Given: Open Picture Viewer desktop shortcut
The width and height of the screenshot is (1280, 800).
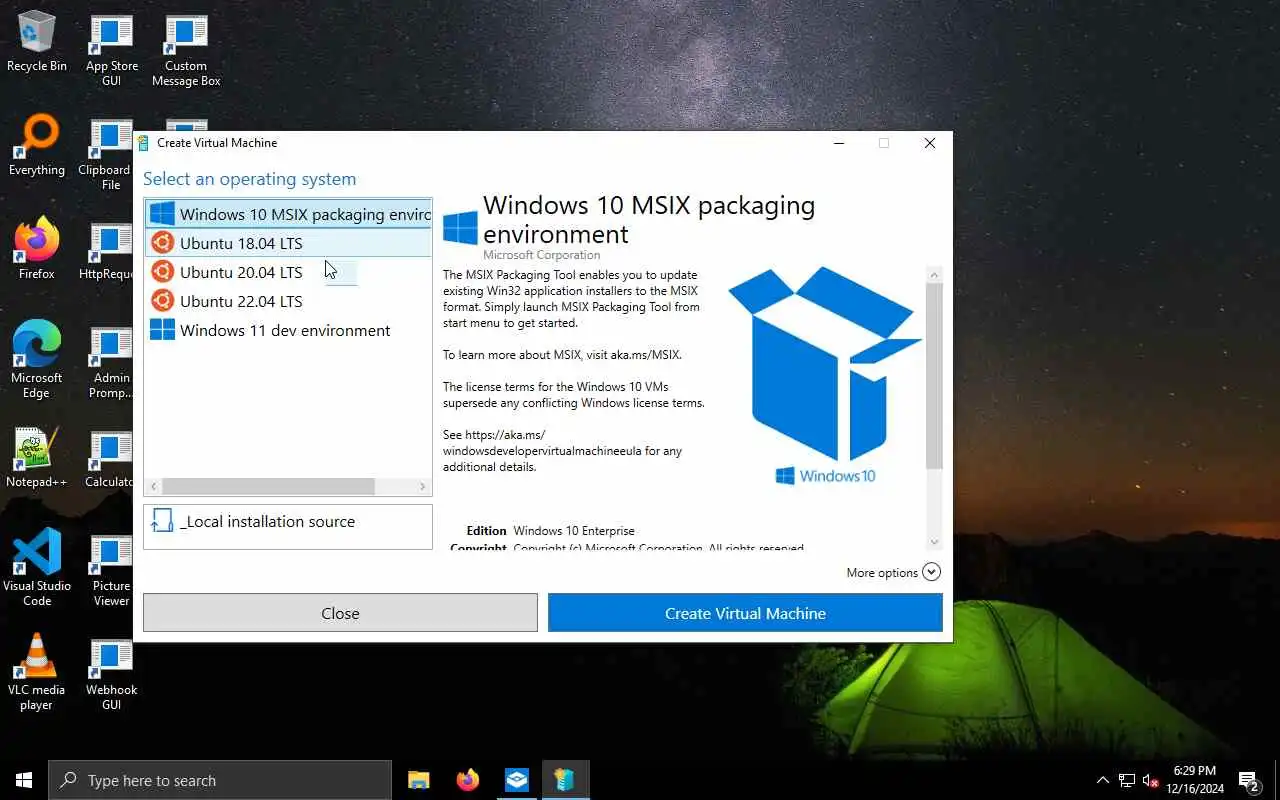Looking at the screenshot, I should click(111, 569).
